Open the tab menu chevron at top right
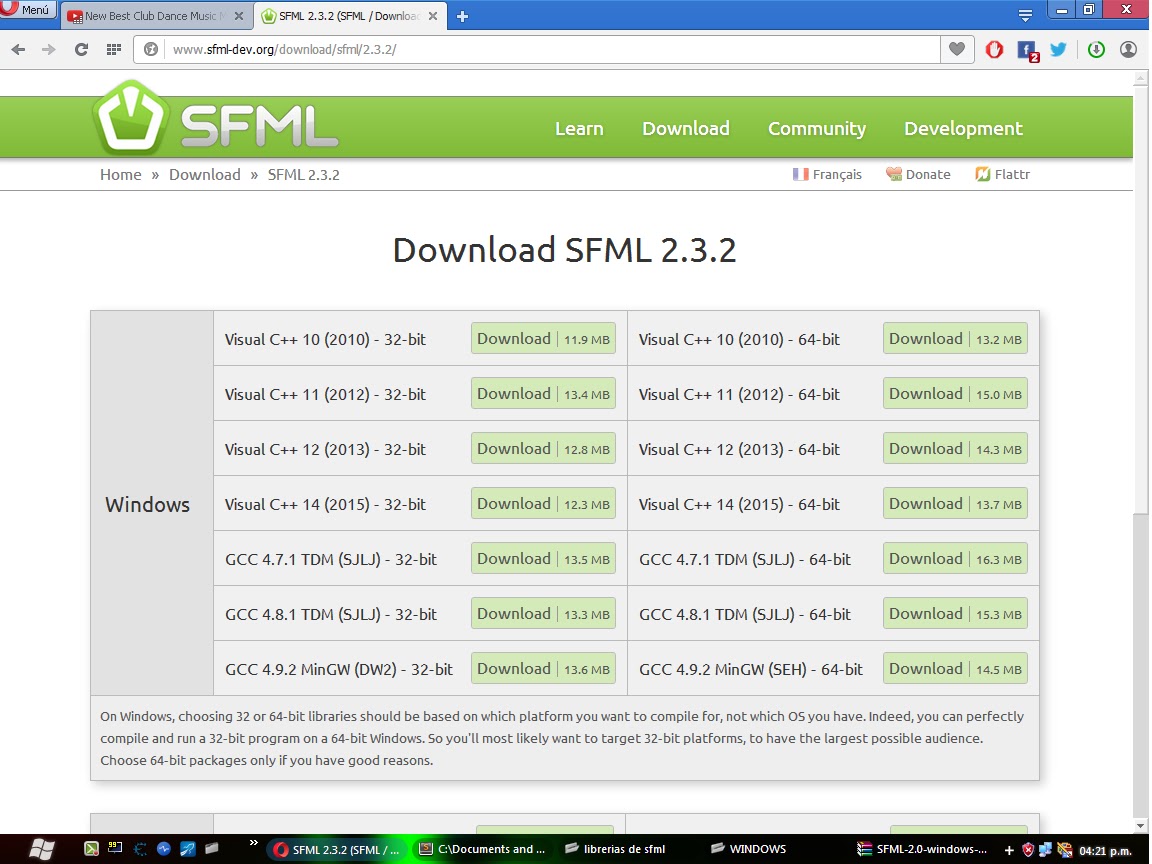 tap(1027, 16)
